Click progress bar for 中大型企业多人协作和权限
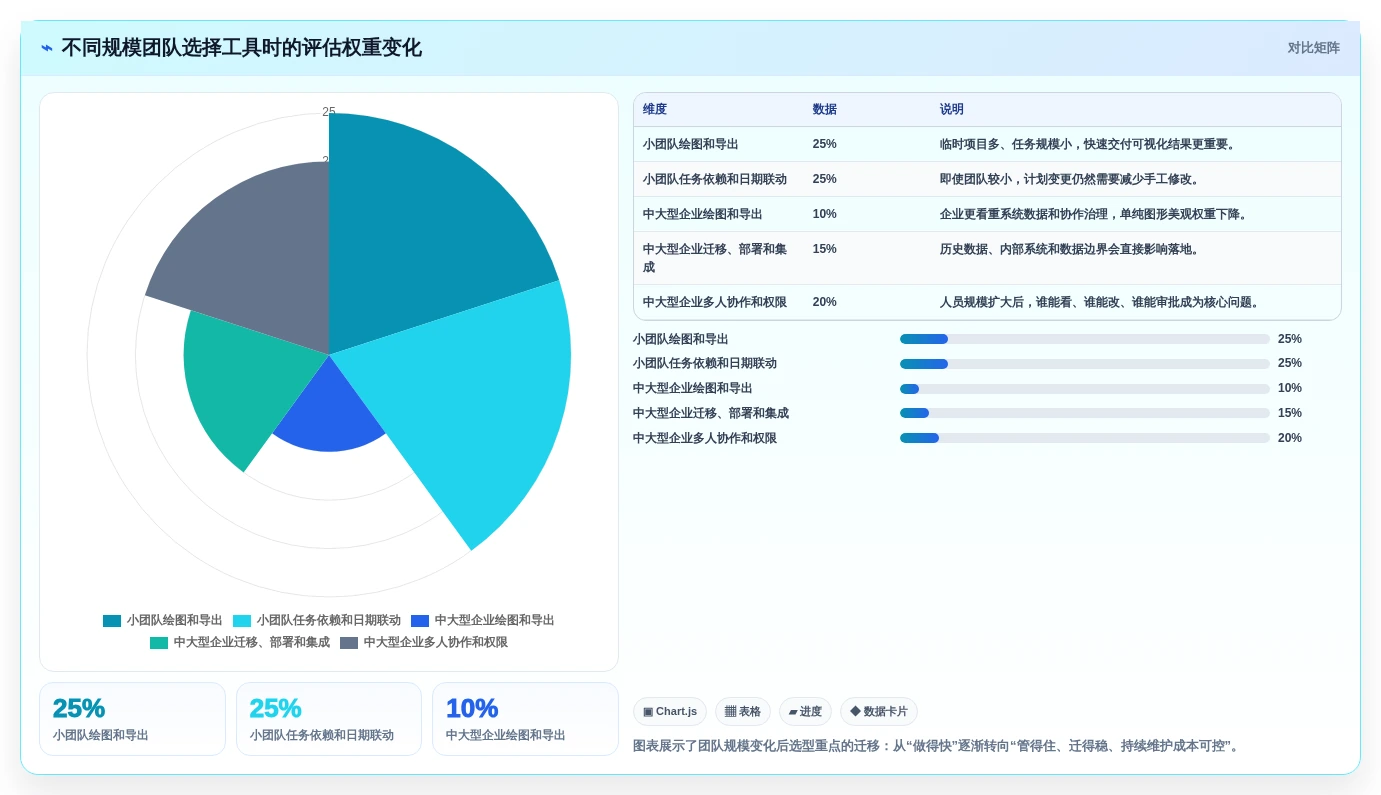This screenshot has width=1381, height=795. (1085, 438)
